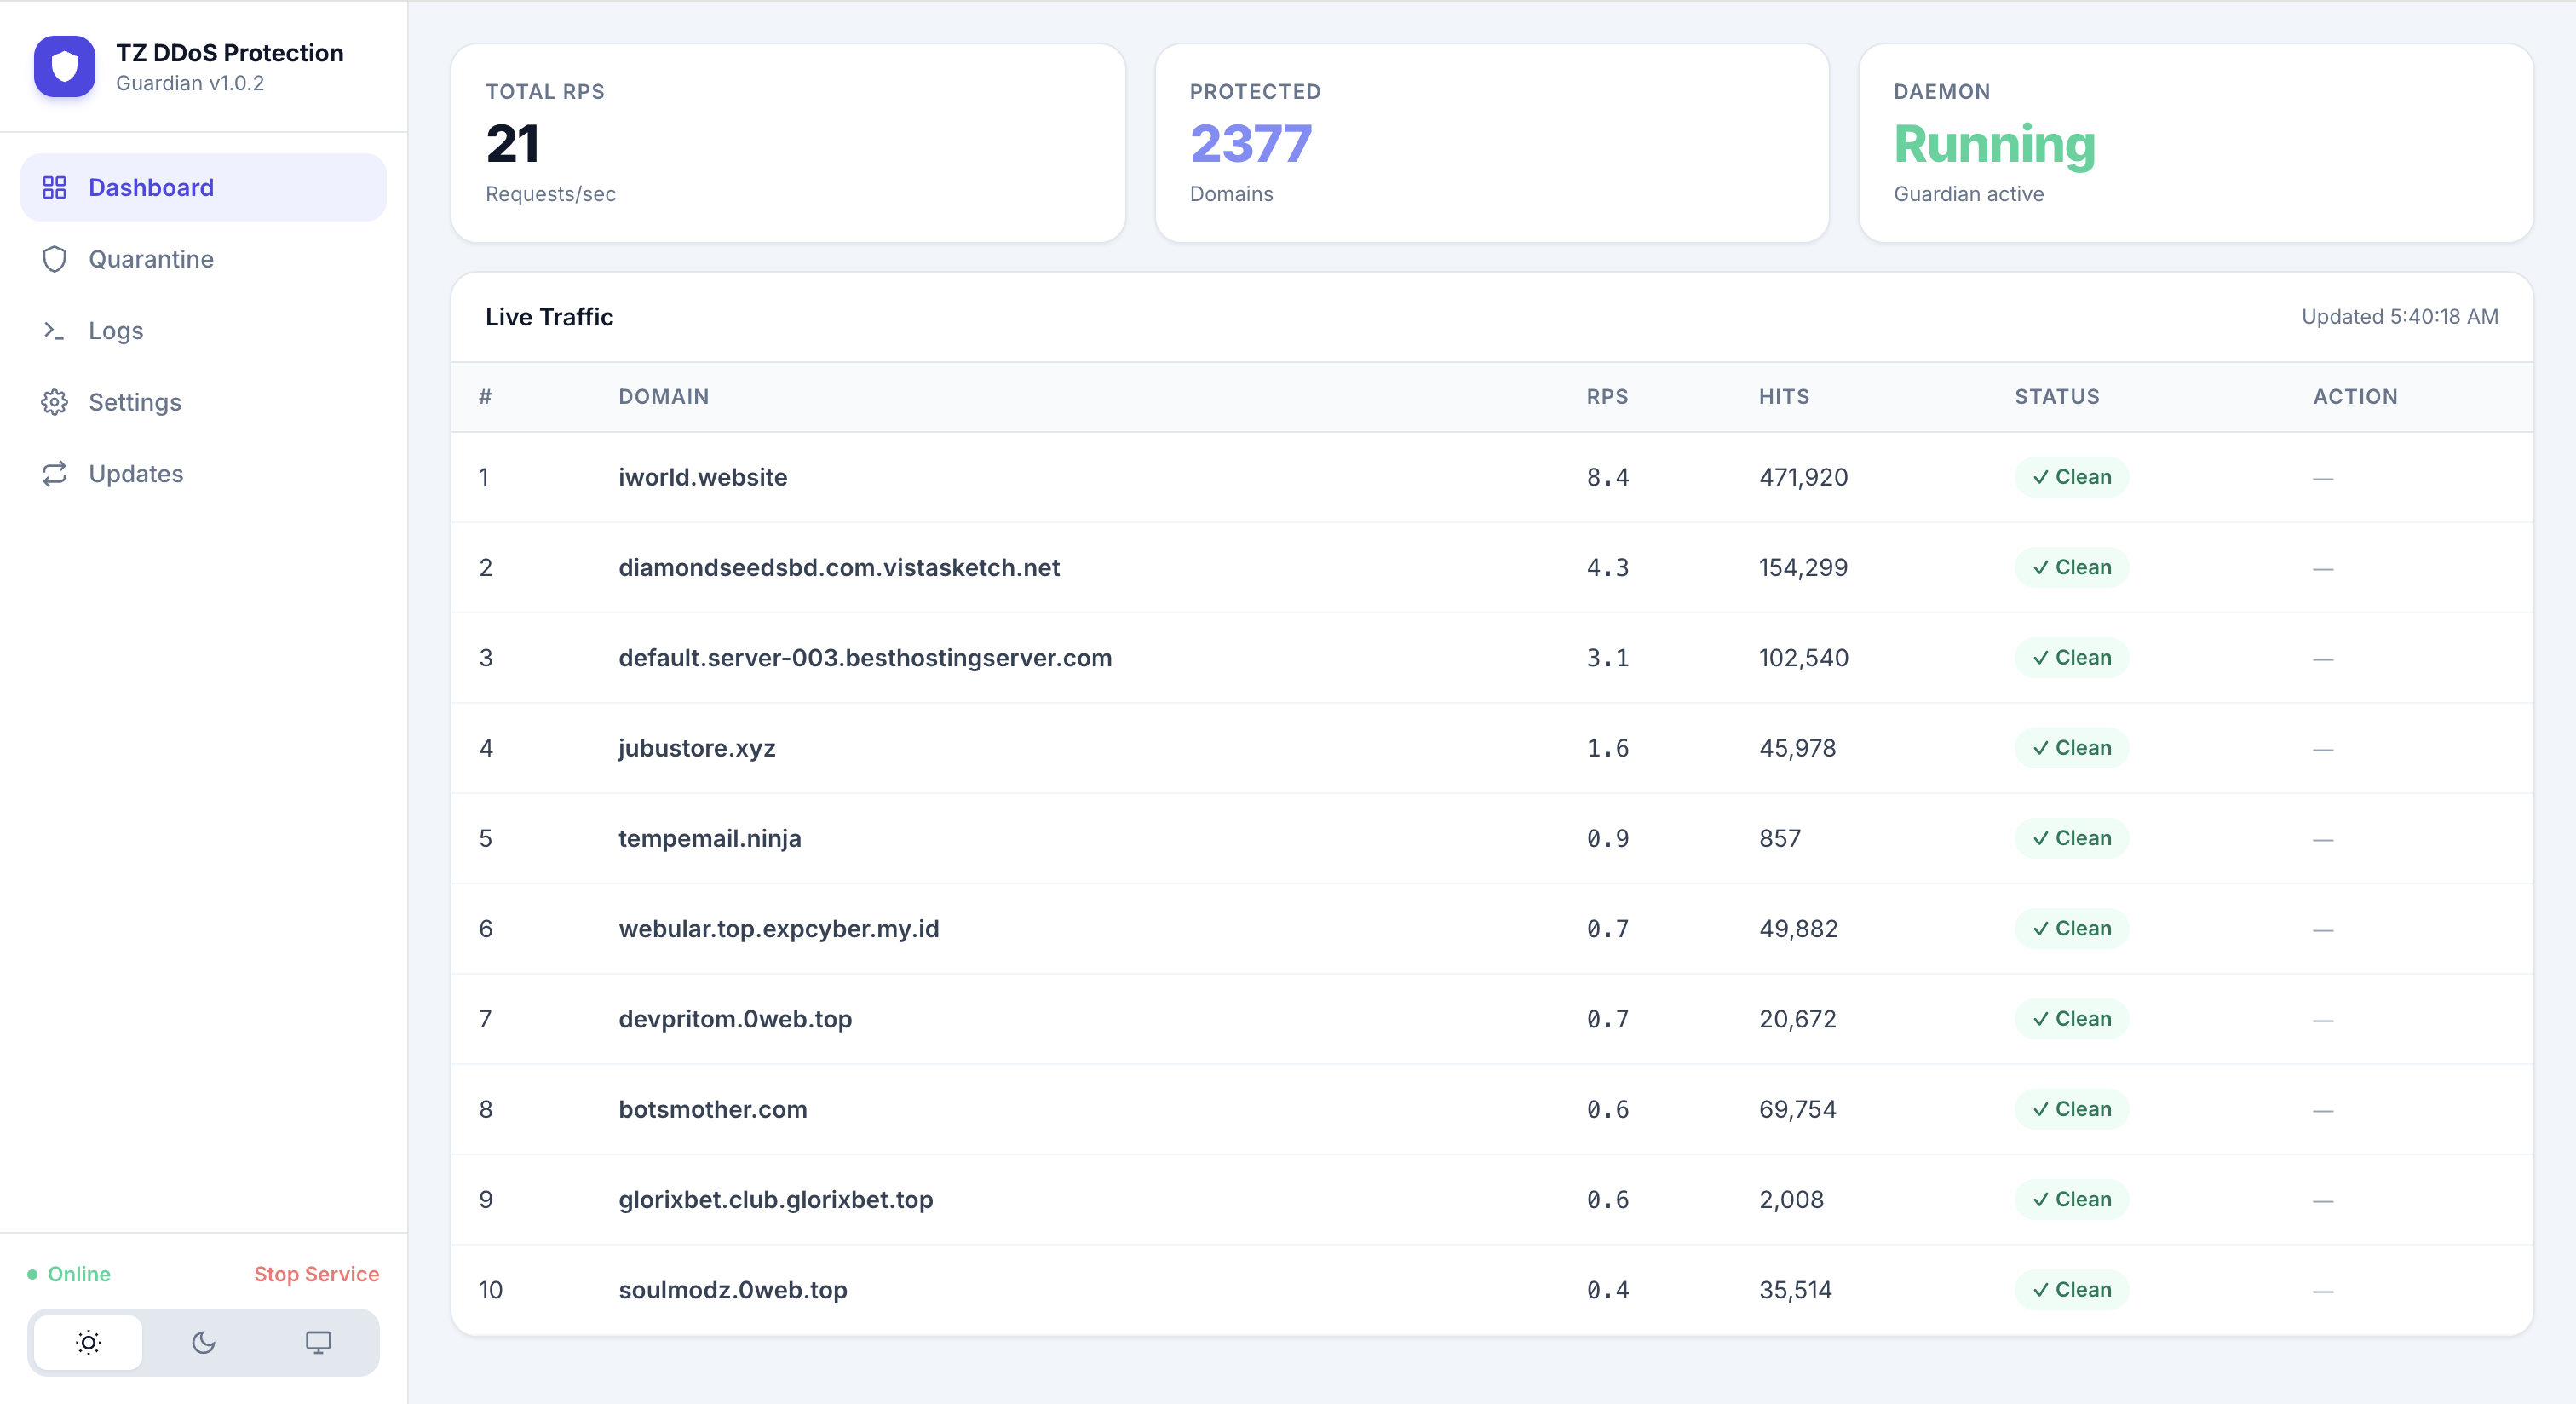The image size is (2576, 1404).
Task: Click the Stop Service button
Action: pos(316,1274)
